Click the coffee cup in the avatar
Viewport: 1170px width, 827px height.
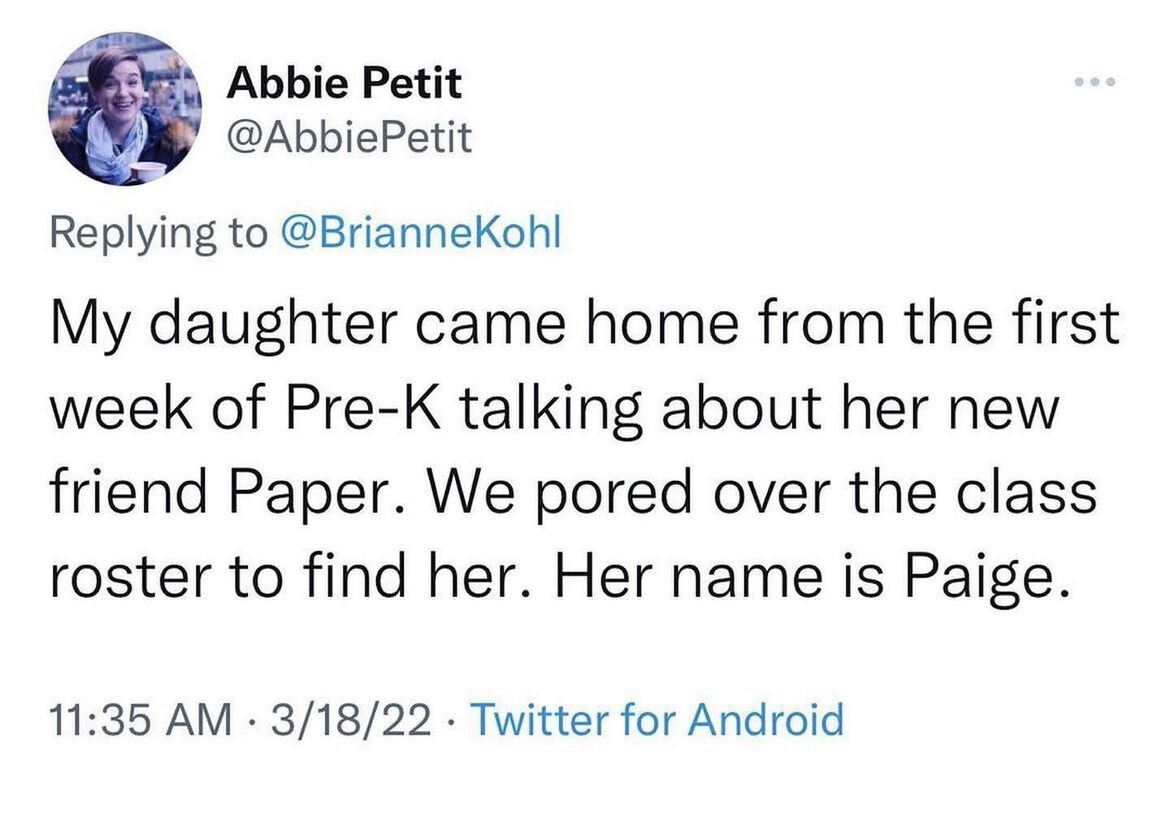pyautogui.click(x=147, y=172)
